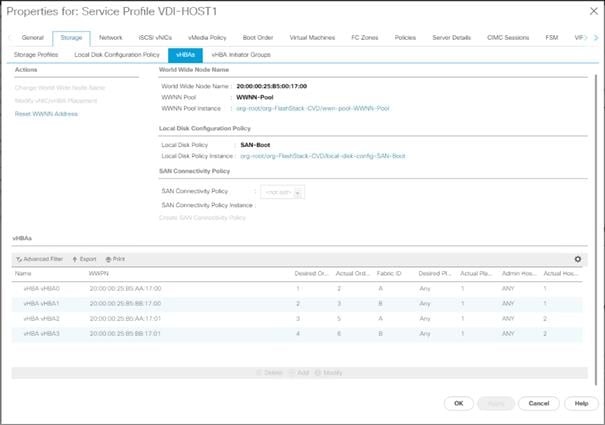Open the table settings gear icon
Screen dimensions: 605x425
pyautogui.click(x=578, y=259)
